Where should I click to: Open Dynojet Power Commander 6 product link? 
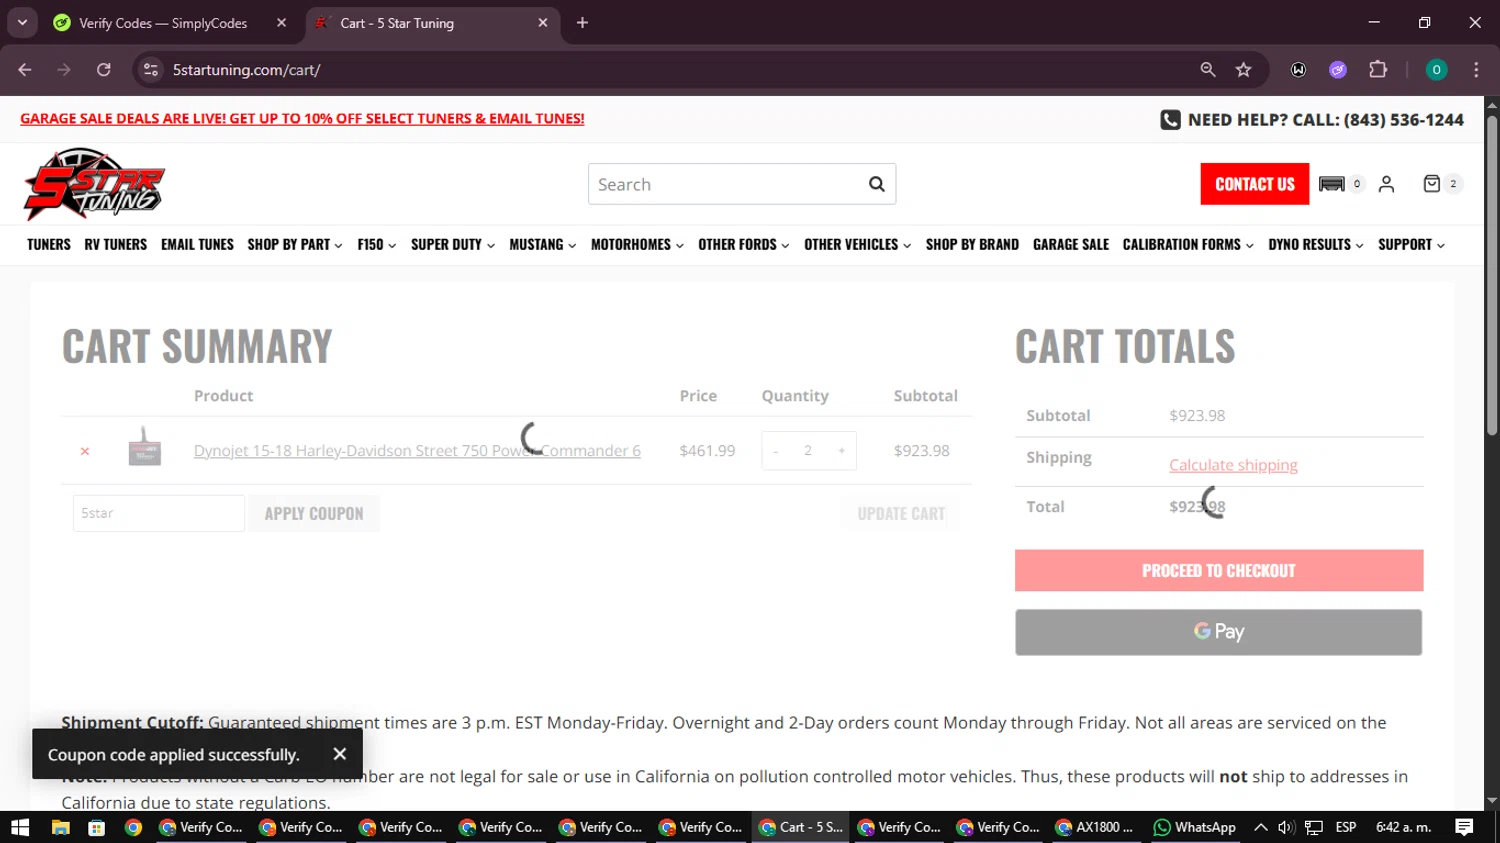click(417, 451)
